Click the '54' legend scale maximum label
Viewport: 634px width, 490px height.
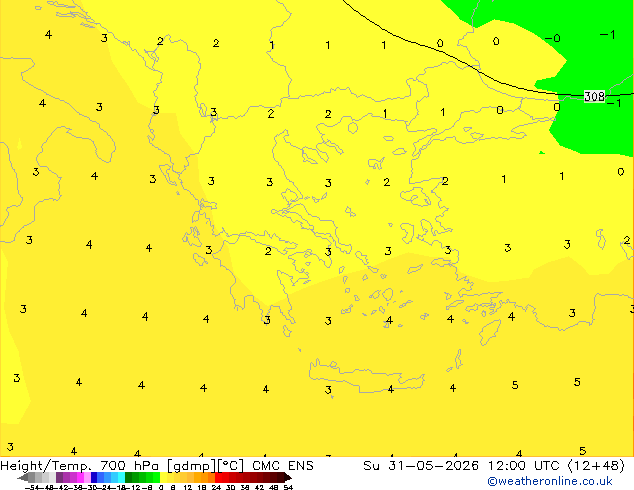tap(288, 488)
